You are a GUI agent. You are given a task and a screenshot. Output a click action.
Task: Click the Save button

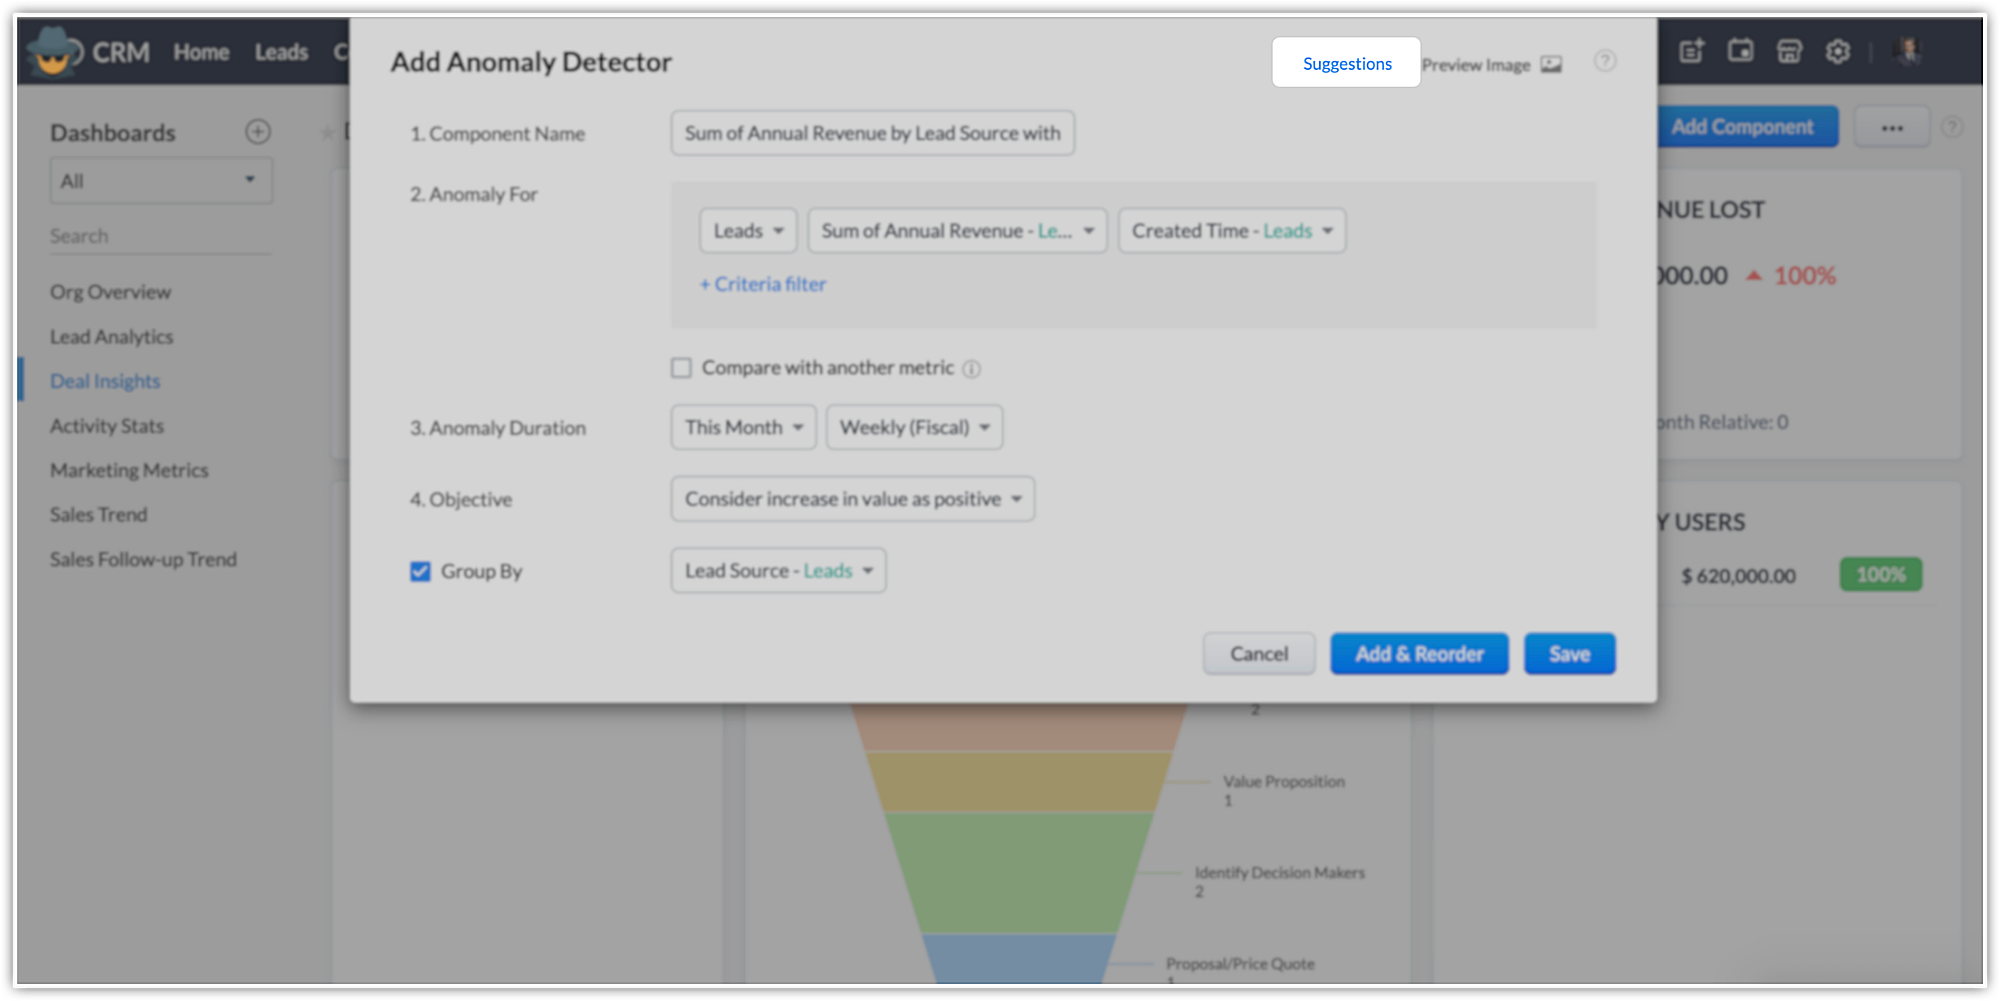pos(1569,654)
